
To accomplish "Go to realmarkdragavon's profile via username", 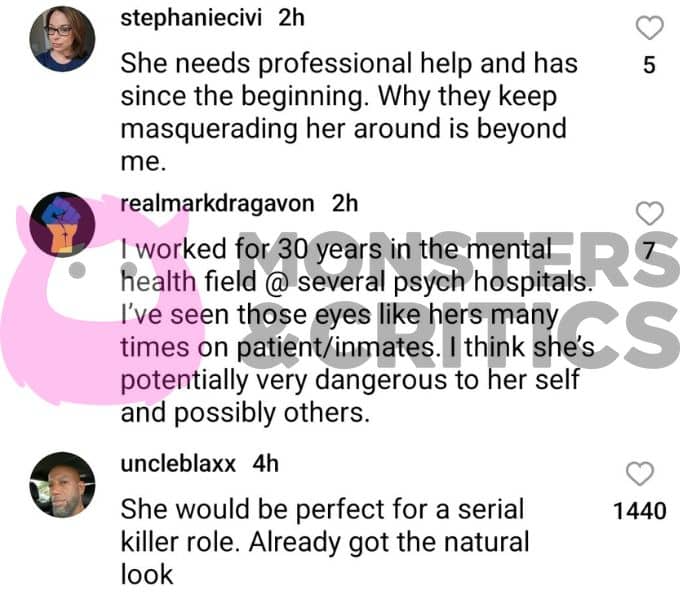I will tap(217, 204).
